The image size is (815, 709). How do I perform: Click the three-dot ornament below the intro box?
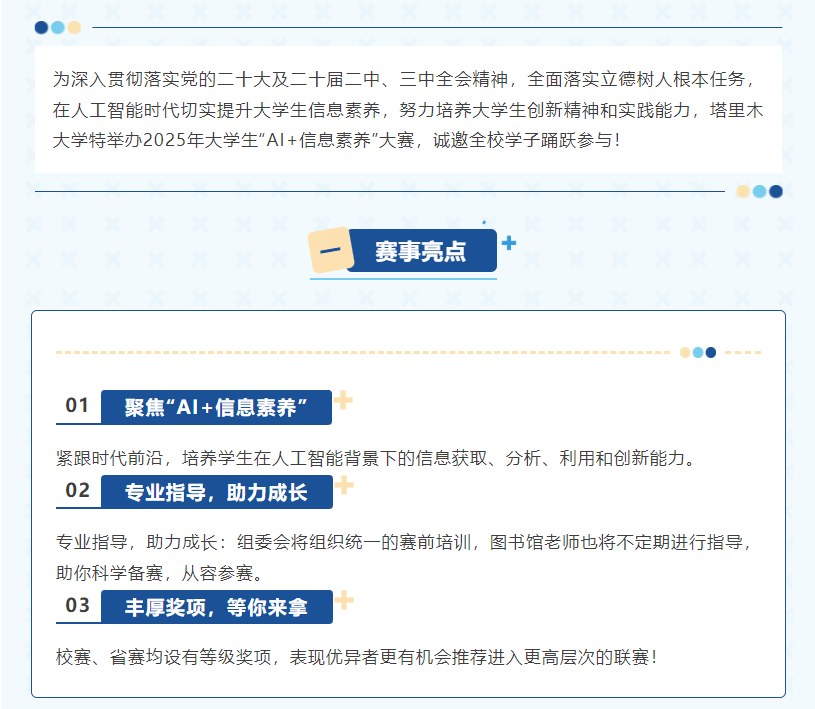(759, 191)
